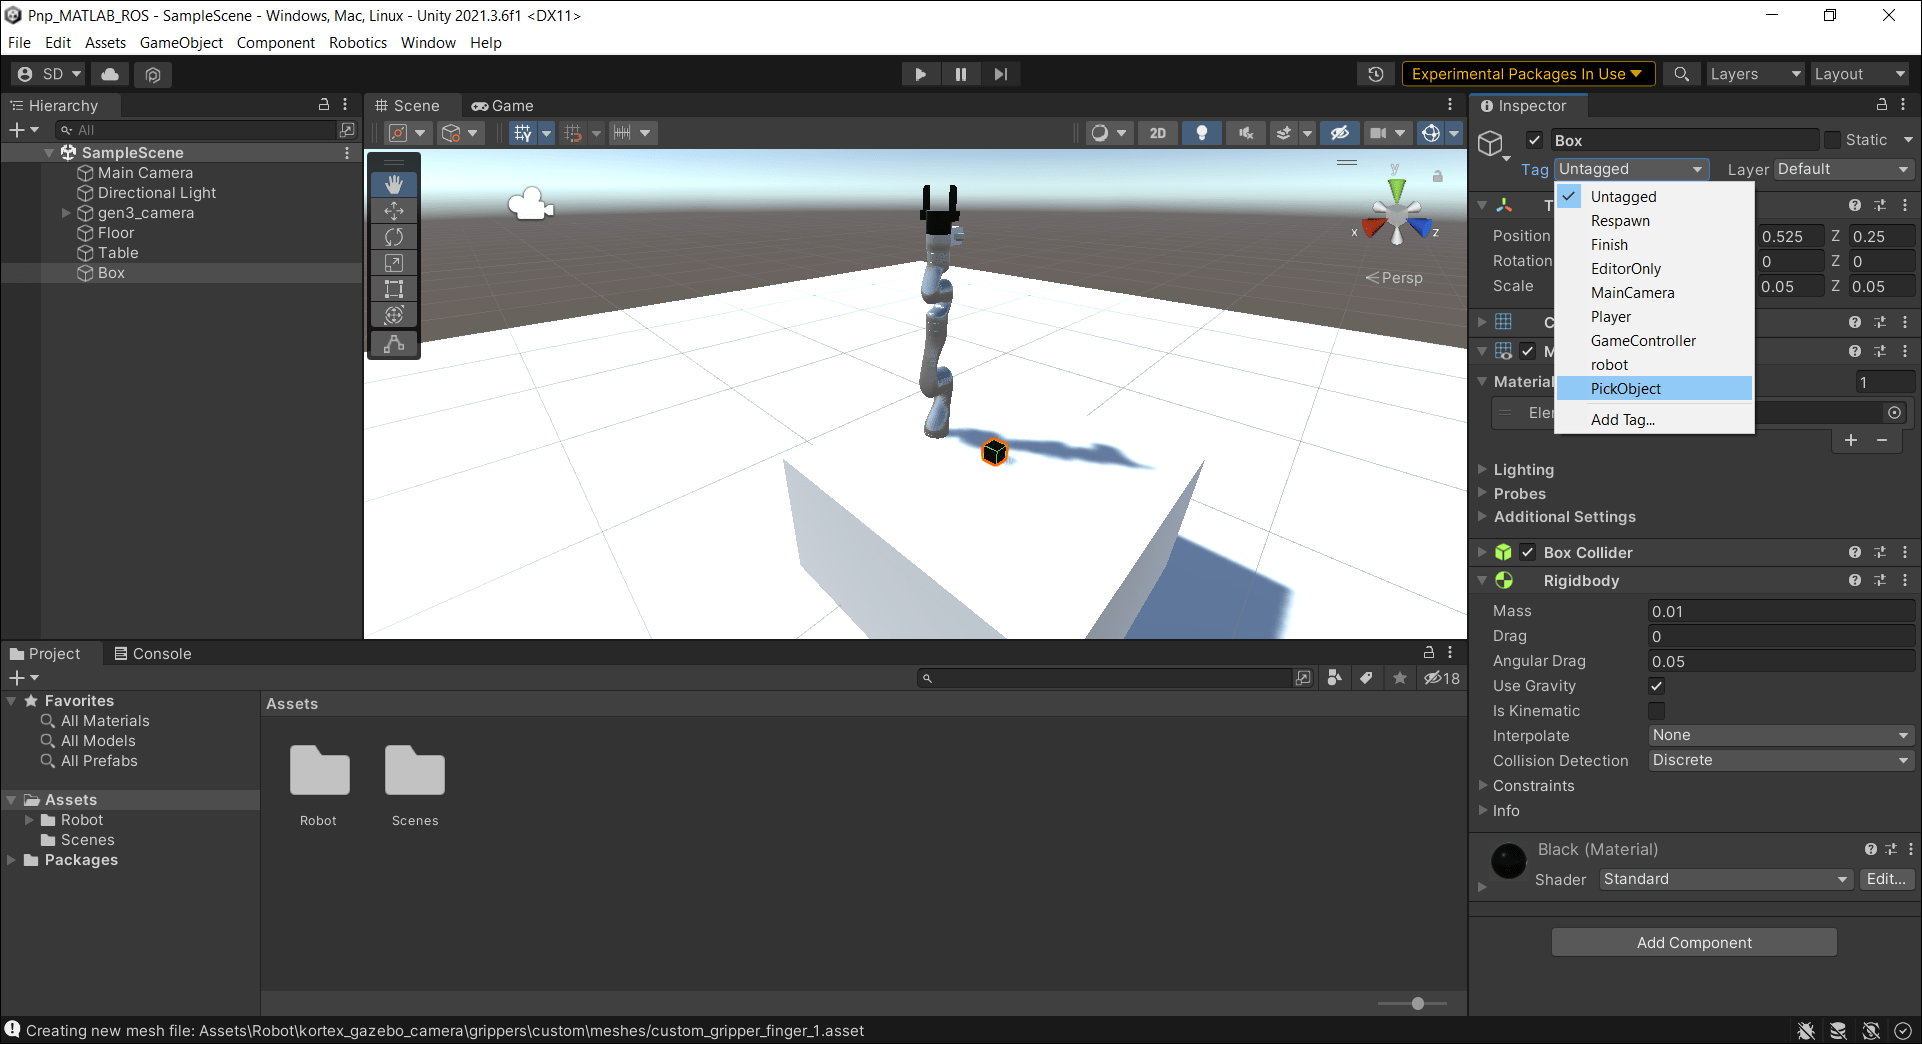
Task: Select the Rect transform tool
Action: tap(394, 289)
